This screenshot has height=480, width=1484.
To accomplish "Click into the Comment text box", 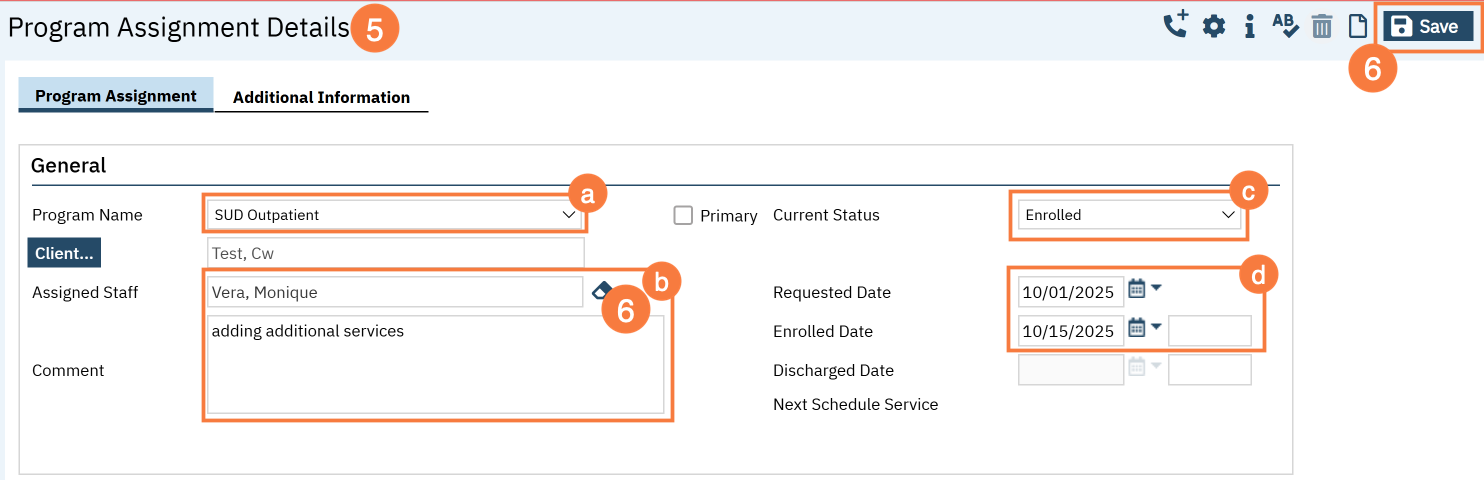I will click(434, 366).
